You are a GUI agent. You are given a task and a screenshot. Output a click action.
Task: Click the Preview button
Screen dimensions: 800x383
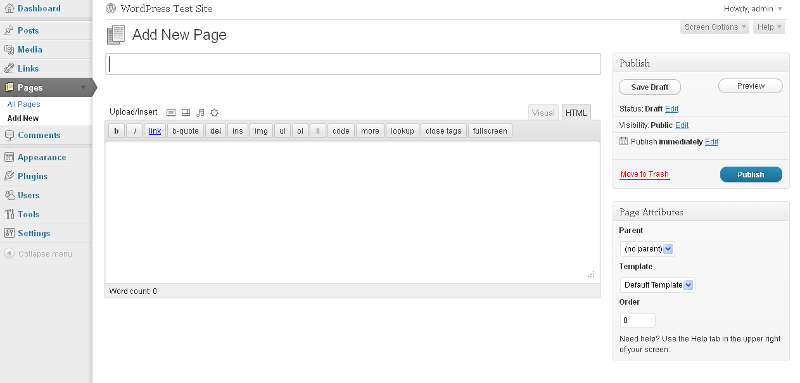coord(751,86)
